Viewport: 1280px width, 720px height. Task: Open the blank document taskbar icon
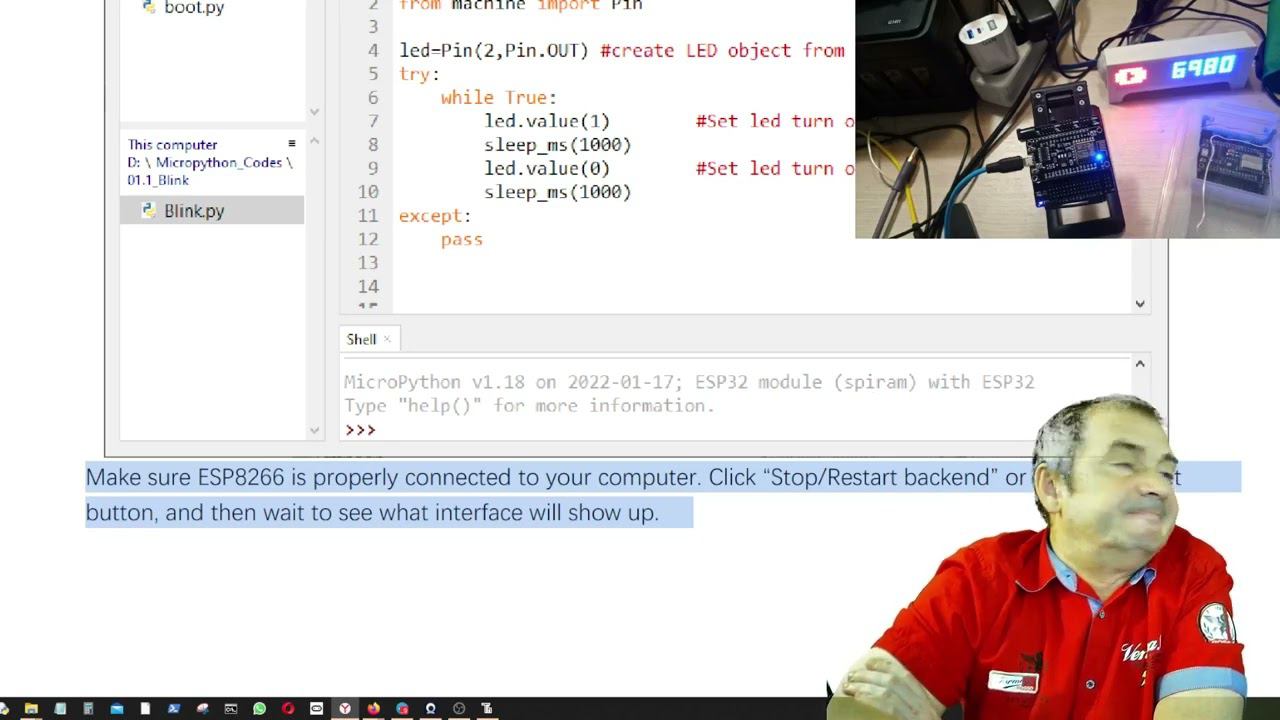[145, 709]
